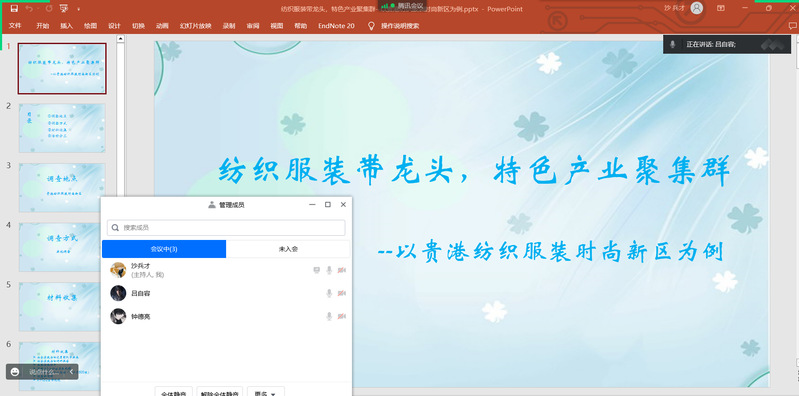Select the 会议中(3) tab
This screenshot has width=799, height=396.
(164, 249)
